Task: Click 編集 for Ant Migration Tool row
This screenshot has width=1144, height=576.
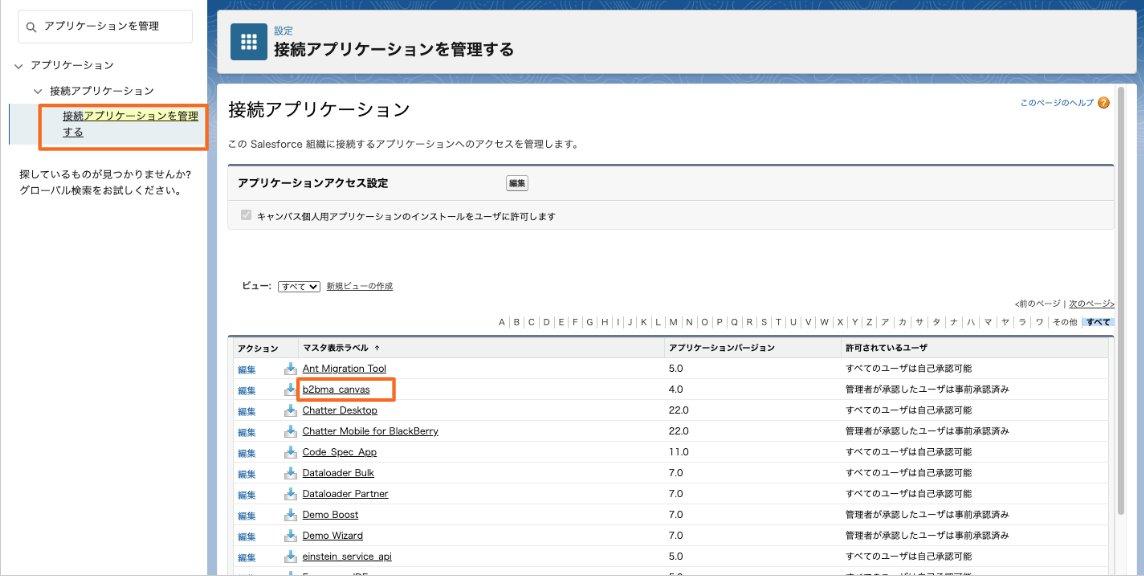Action: [247, 369]
